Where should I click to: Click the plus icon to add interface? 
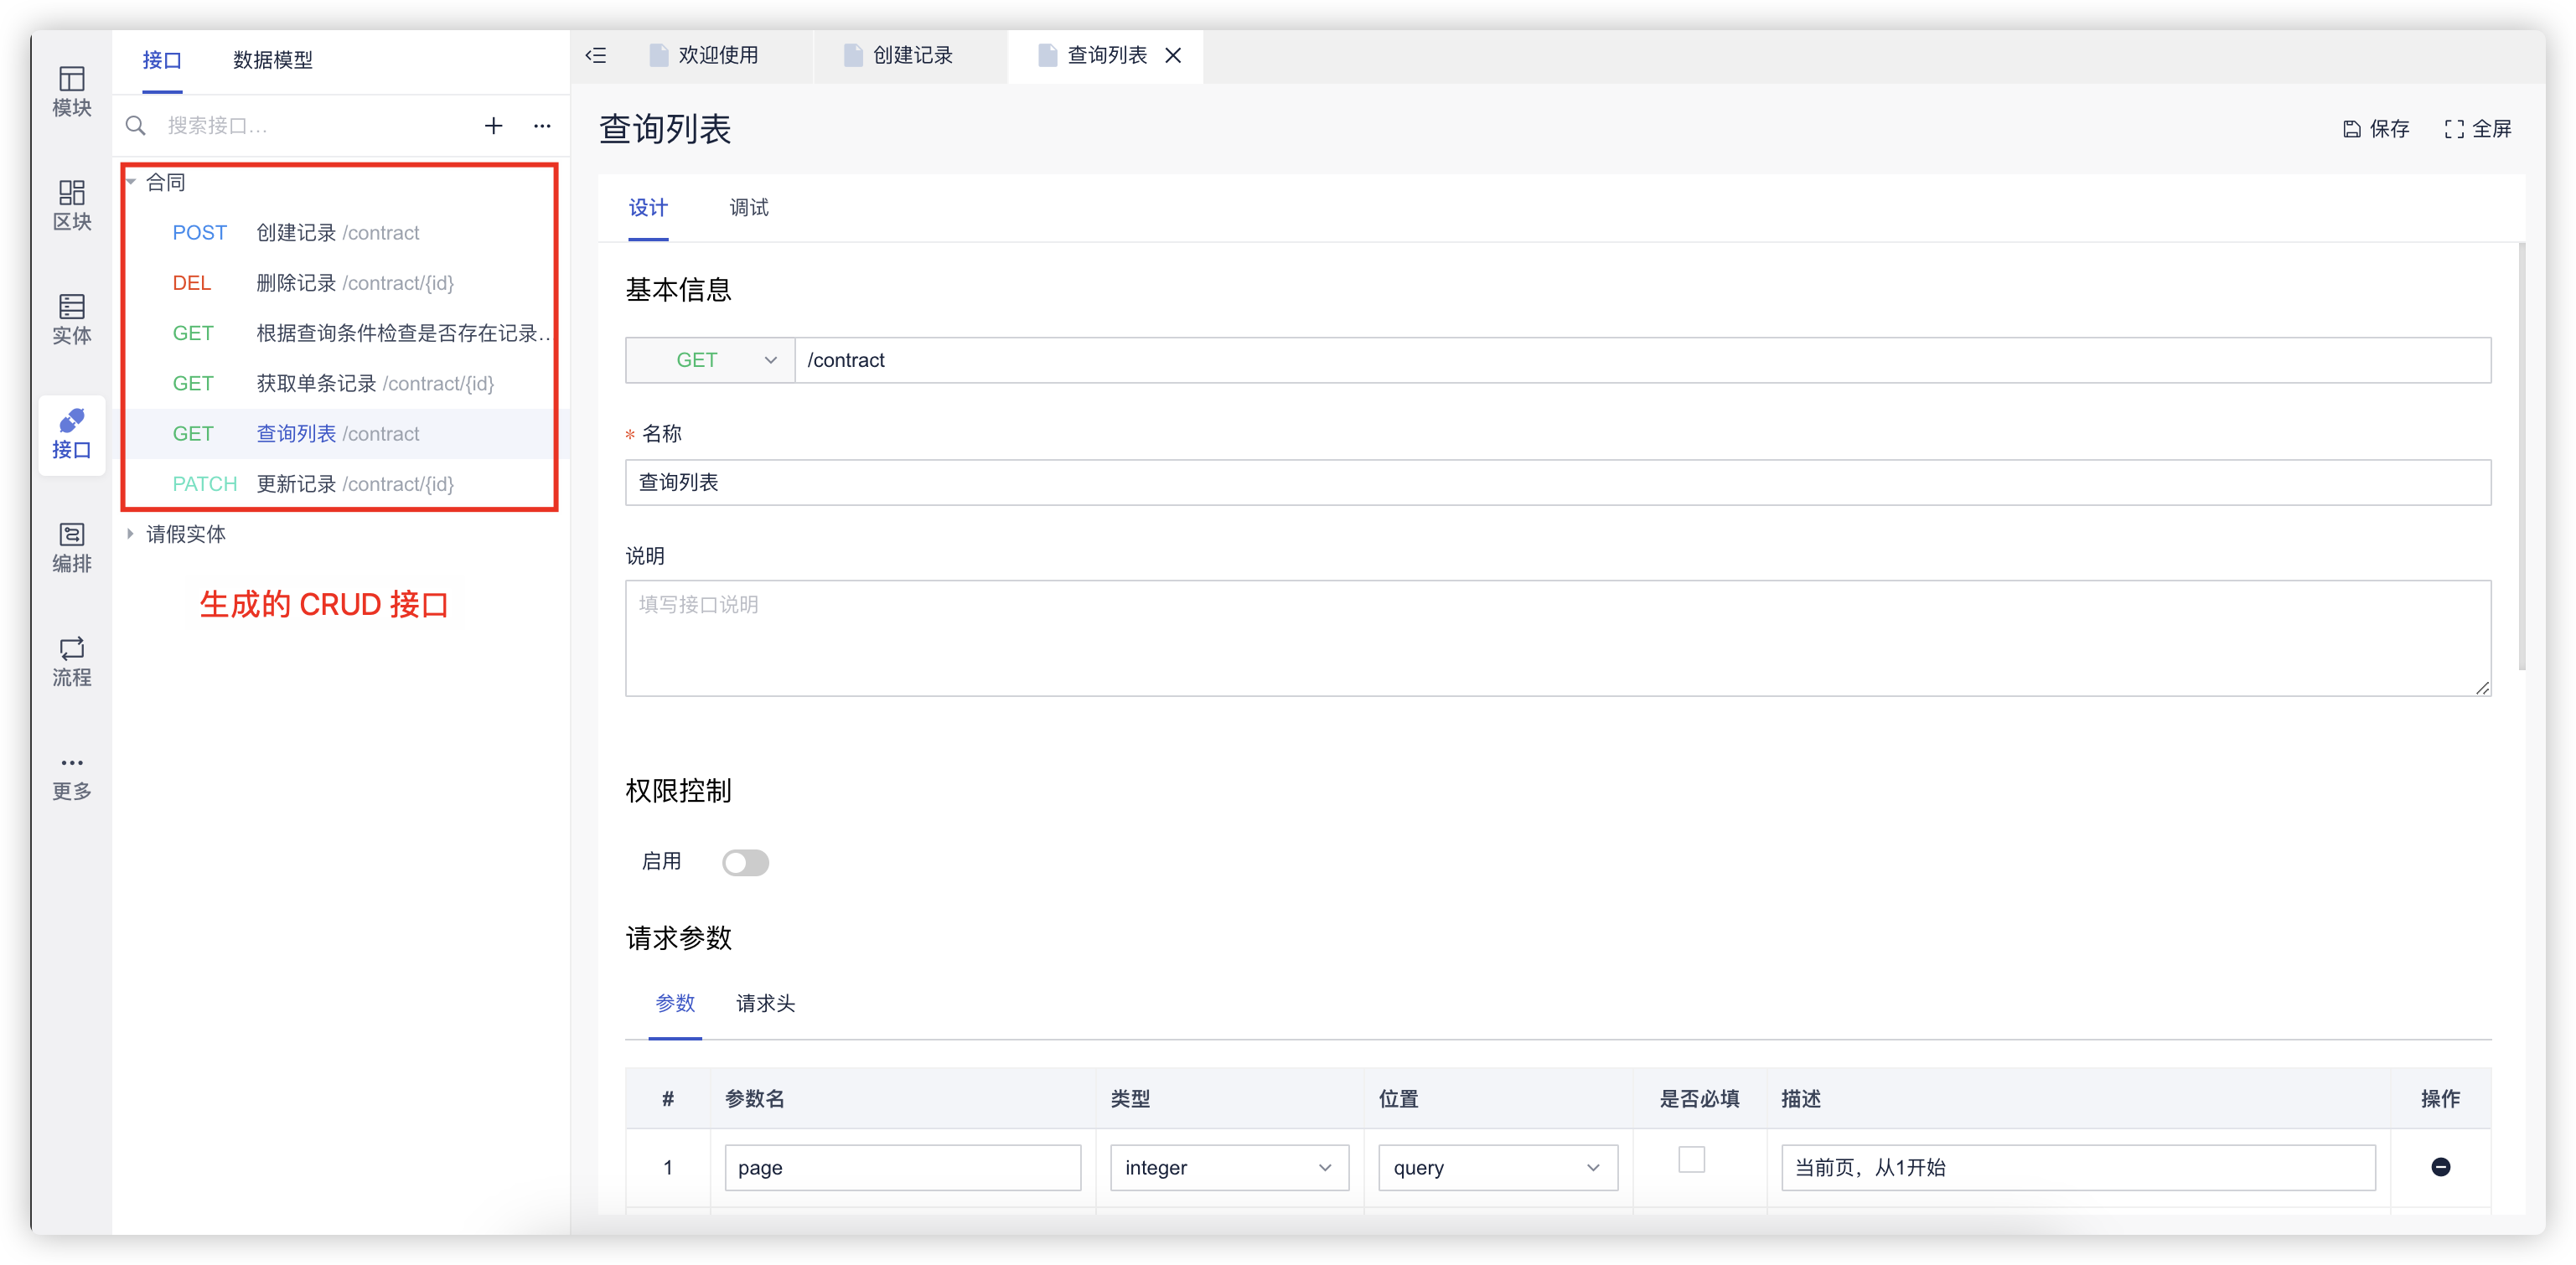click(x=493, y=126)
